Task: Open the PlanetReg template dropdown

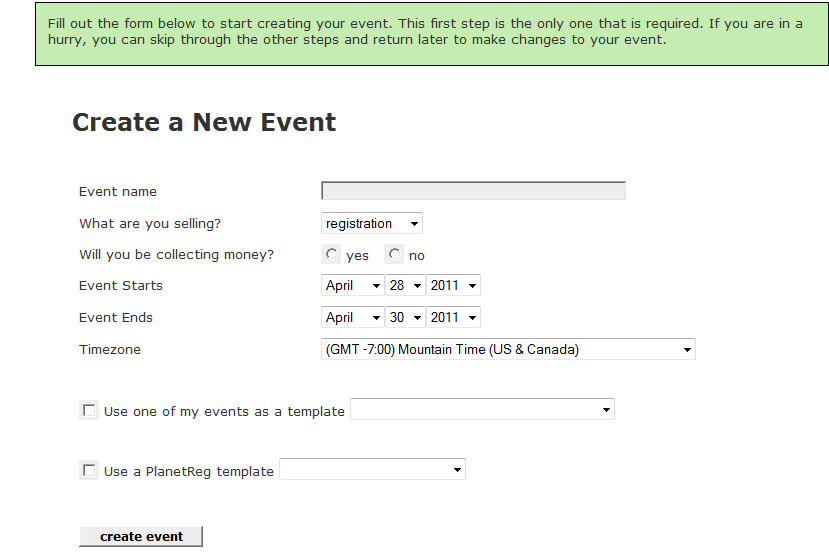Action: coord(372,469)
